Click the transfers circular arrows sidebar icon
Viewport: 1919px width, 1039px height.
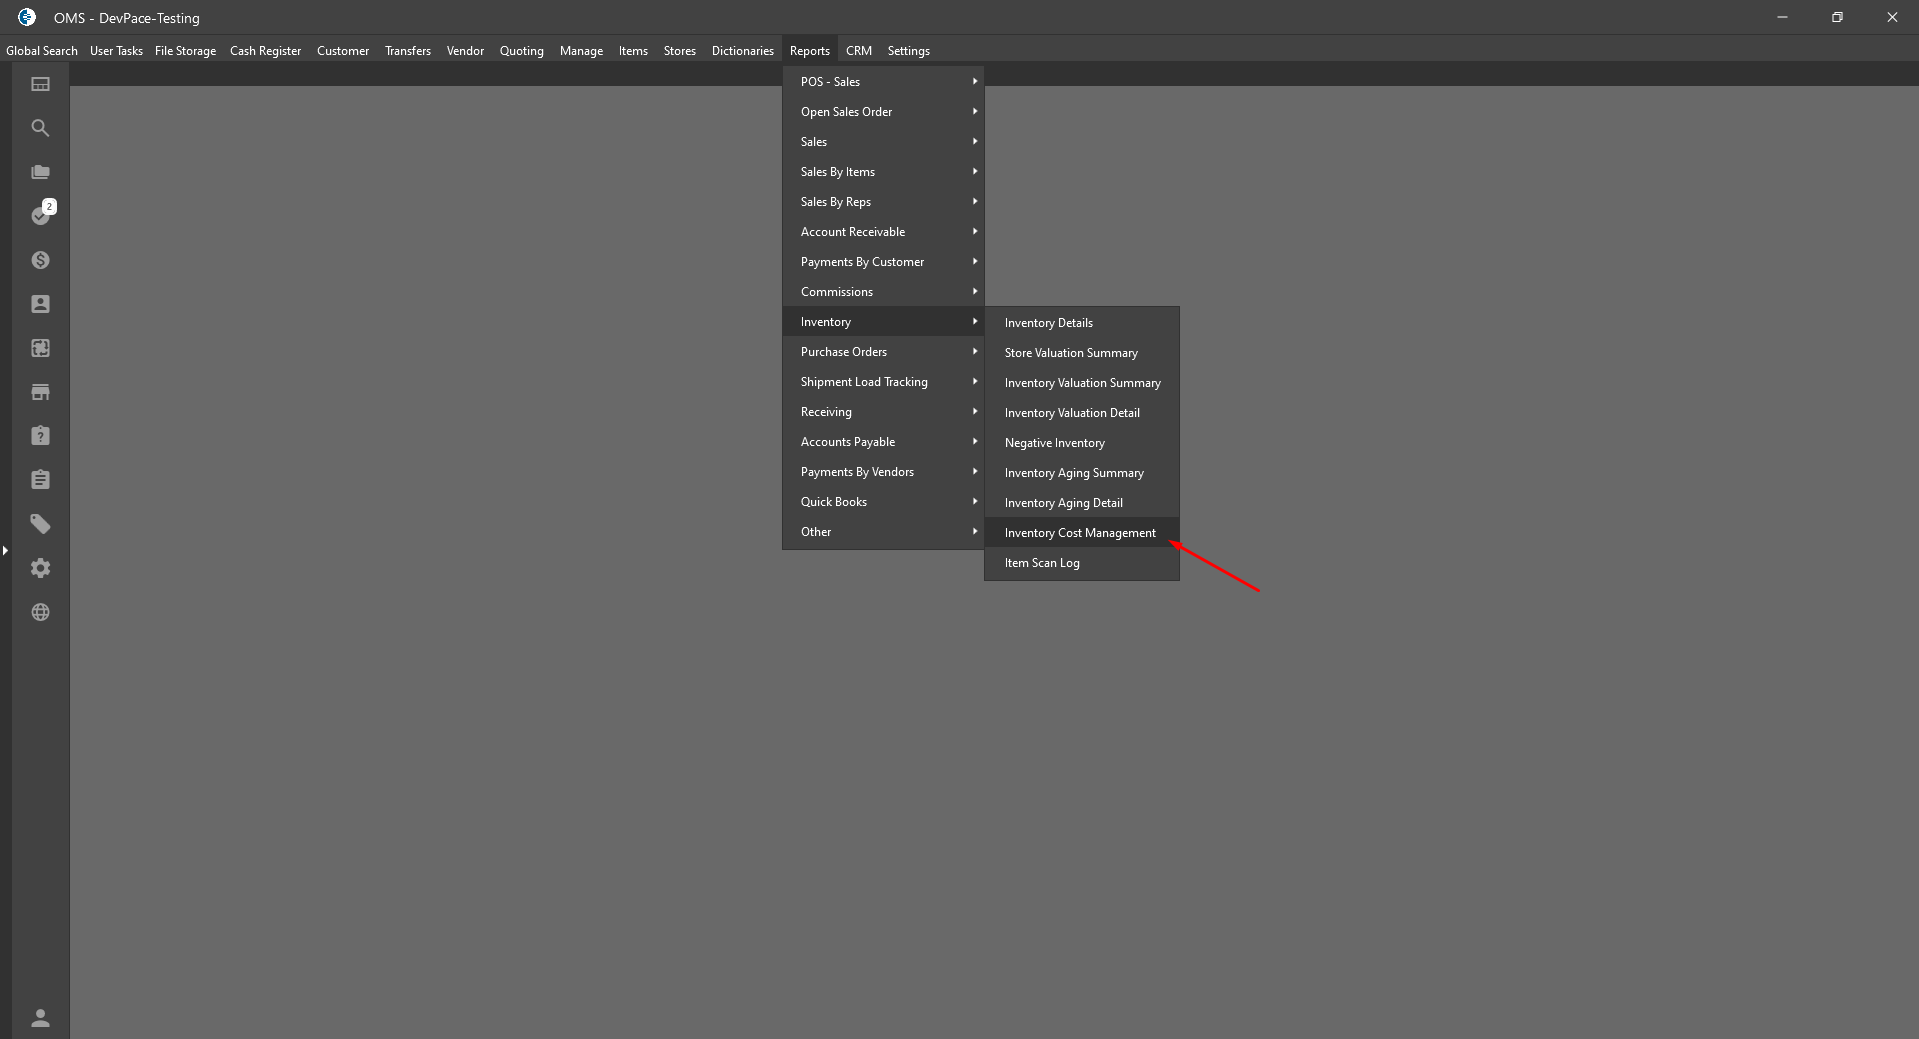pyautogui.click(x=40, y=348)
